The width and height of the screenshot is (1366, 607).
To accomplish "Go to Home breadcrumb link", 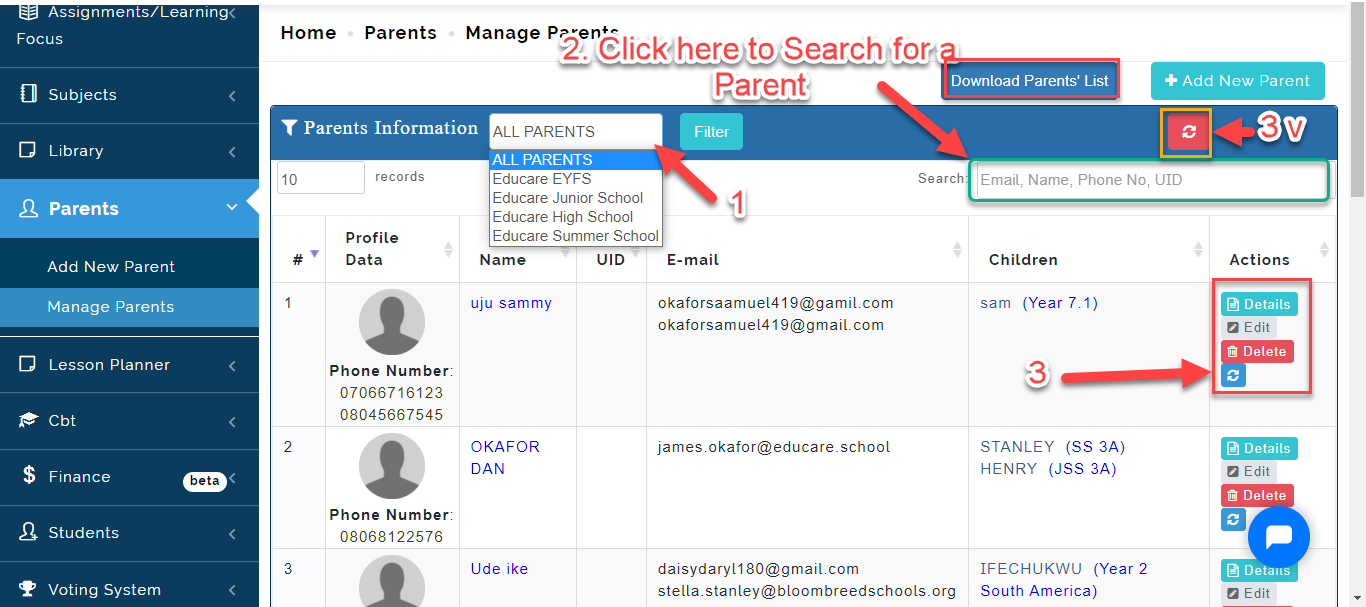I will point(308,33).
